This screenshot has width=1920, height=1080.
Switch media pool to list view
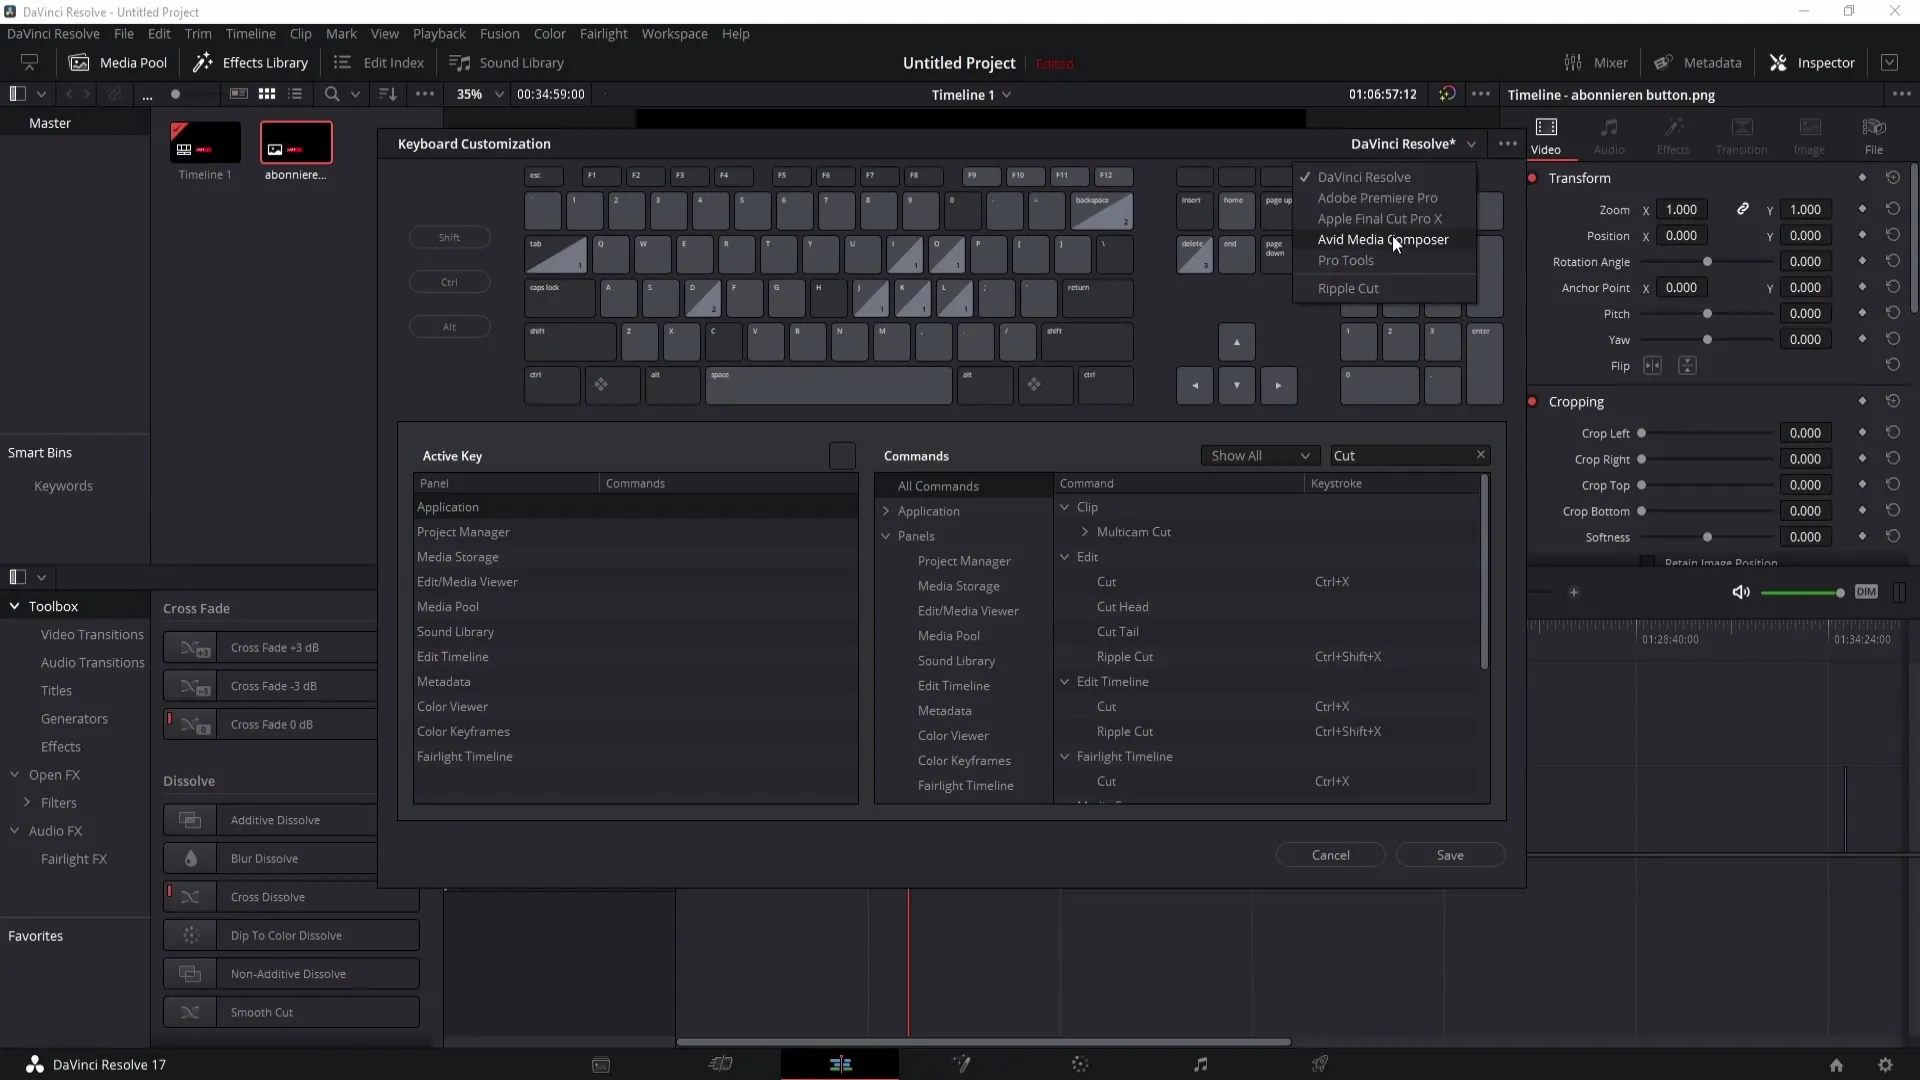(x=295, y=94)
